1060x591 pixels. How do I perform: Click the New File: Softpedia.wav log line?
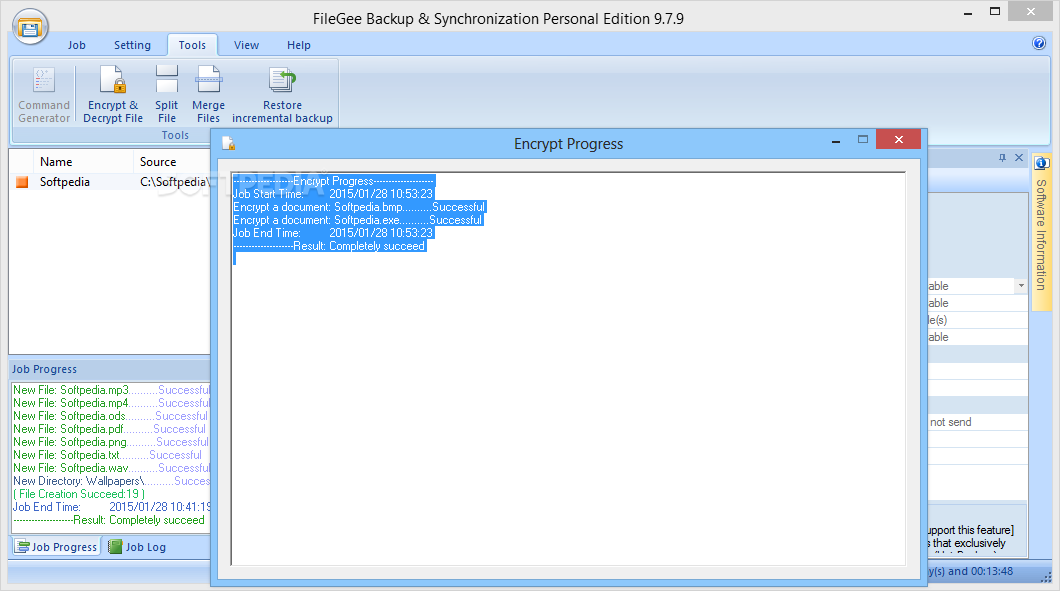pyautogui.click(x=112, y=468)
